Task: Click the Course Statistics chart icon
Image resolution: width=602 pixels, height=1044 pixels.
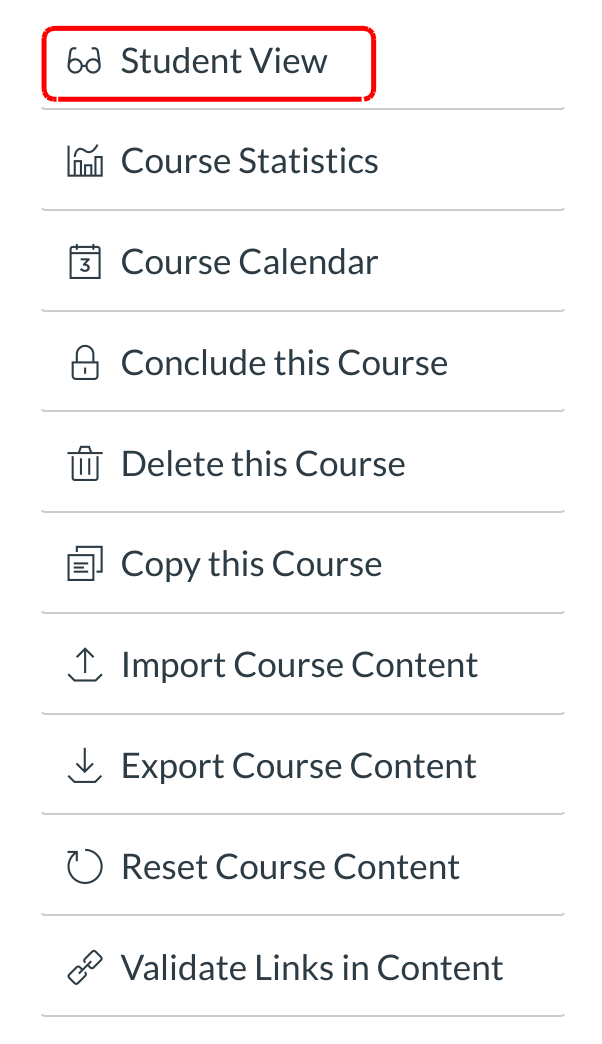Action: 84,162
